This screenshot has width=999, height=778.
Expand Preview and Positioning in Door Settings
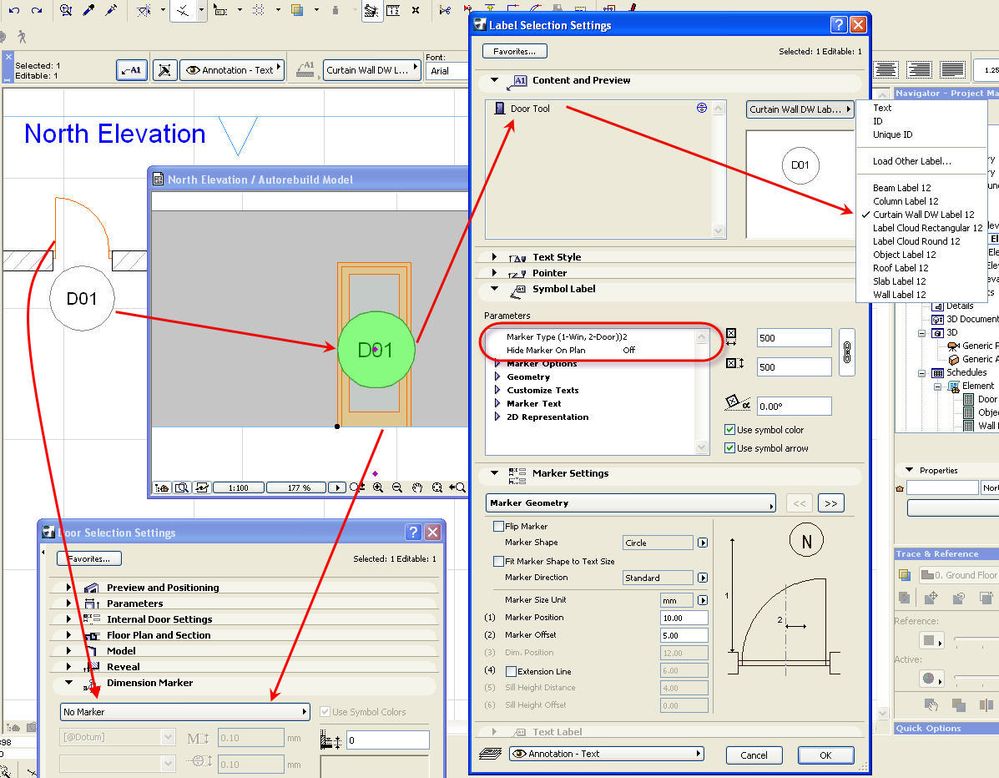[69, 587]
